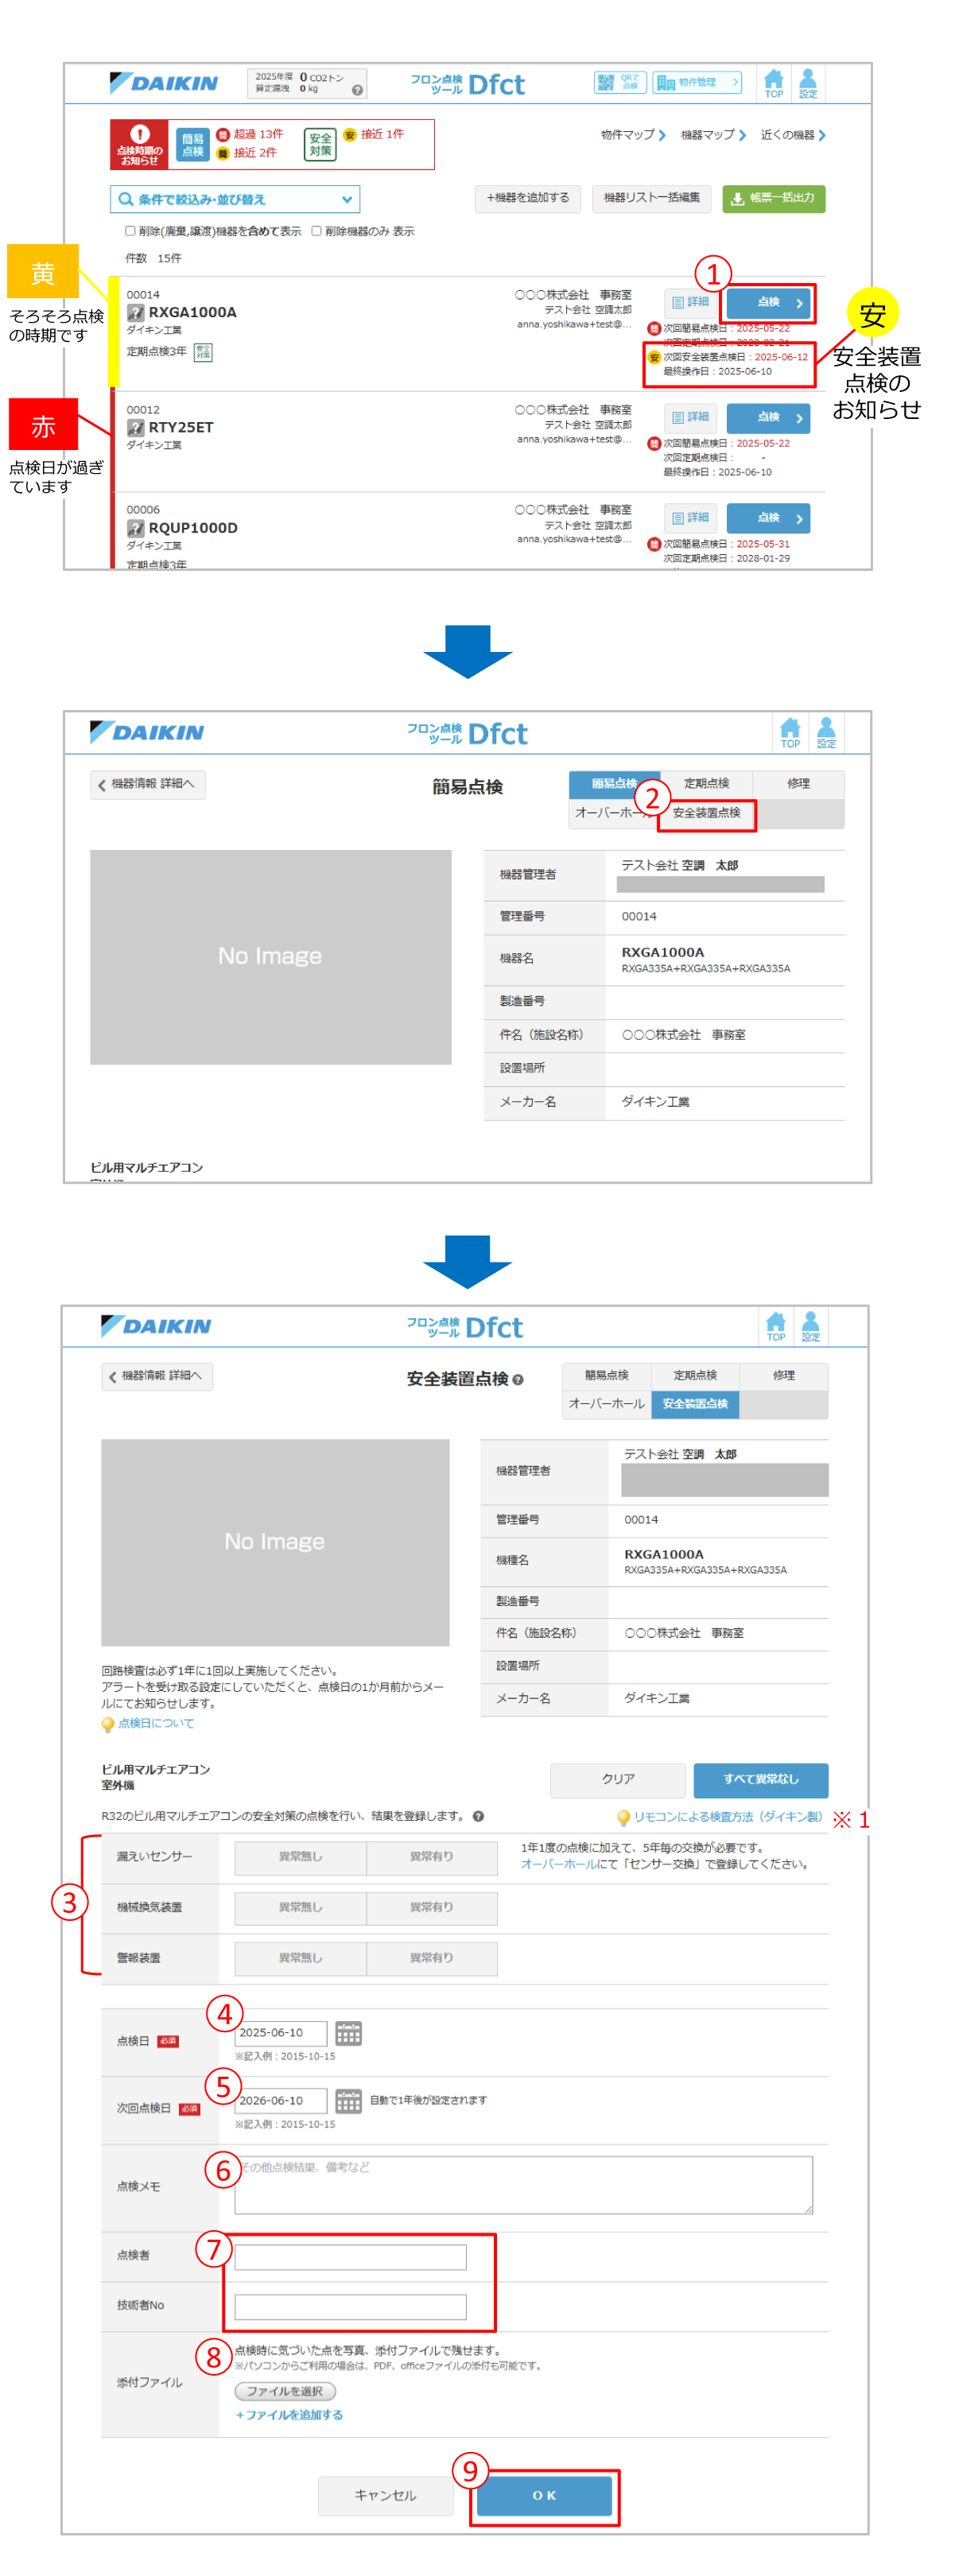Switch to 簡易点検 tab on the 安全装置点検 screen
Screen dimensions: 955x2576
coord(606,1376)
